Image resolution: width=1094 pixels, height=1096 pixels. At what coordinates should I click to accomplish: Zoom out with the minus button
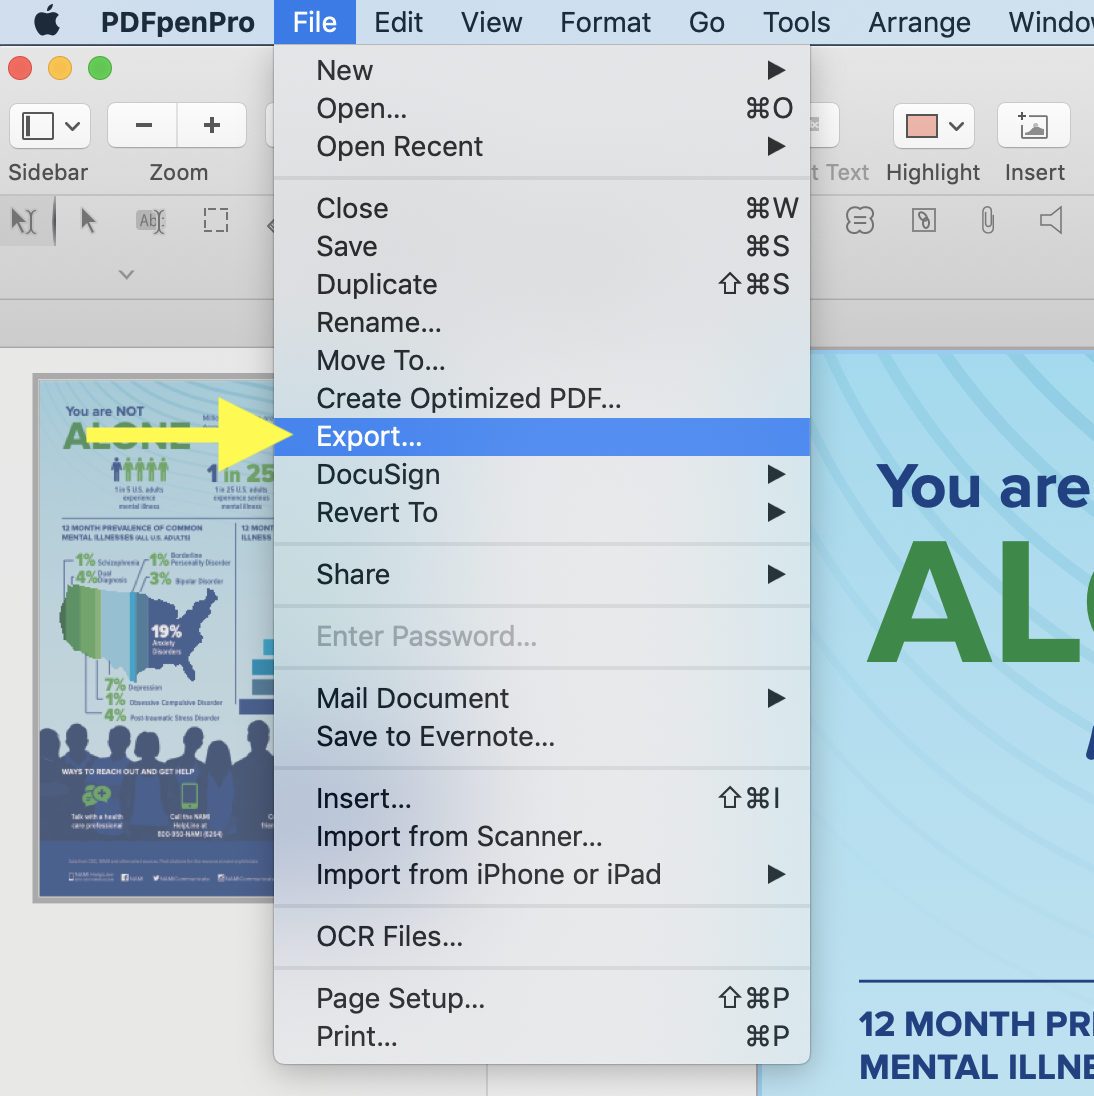(143, 125)
